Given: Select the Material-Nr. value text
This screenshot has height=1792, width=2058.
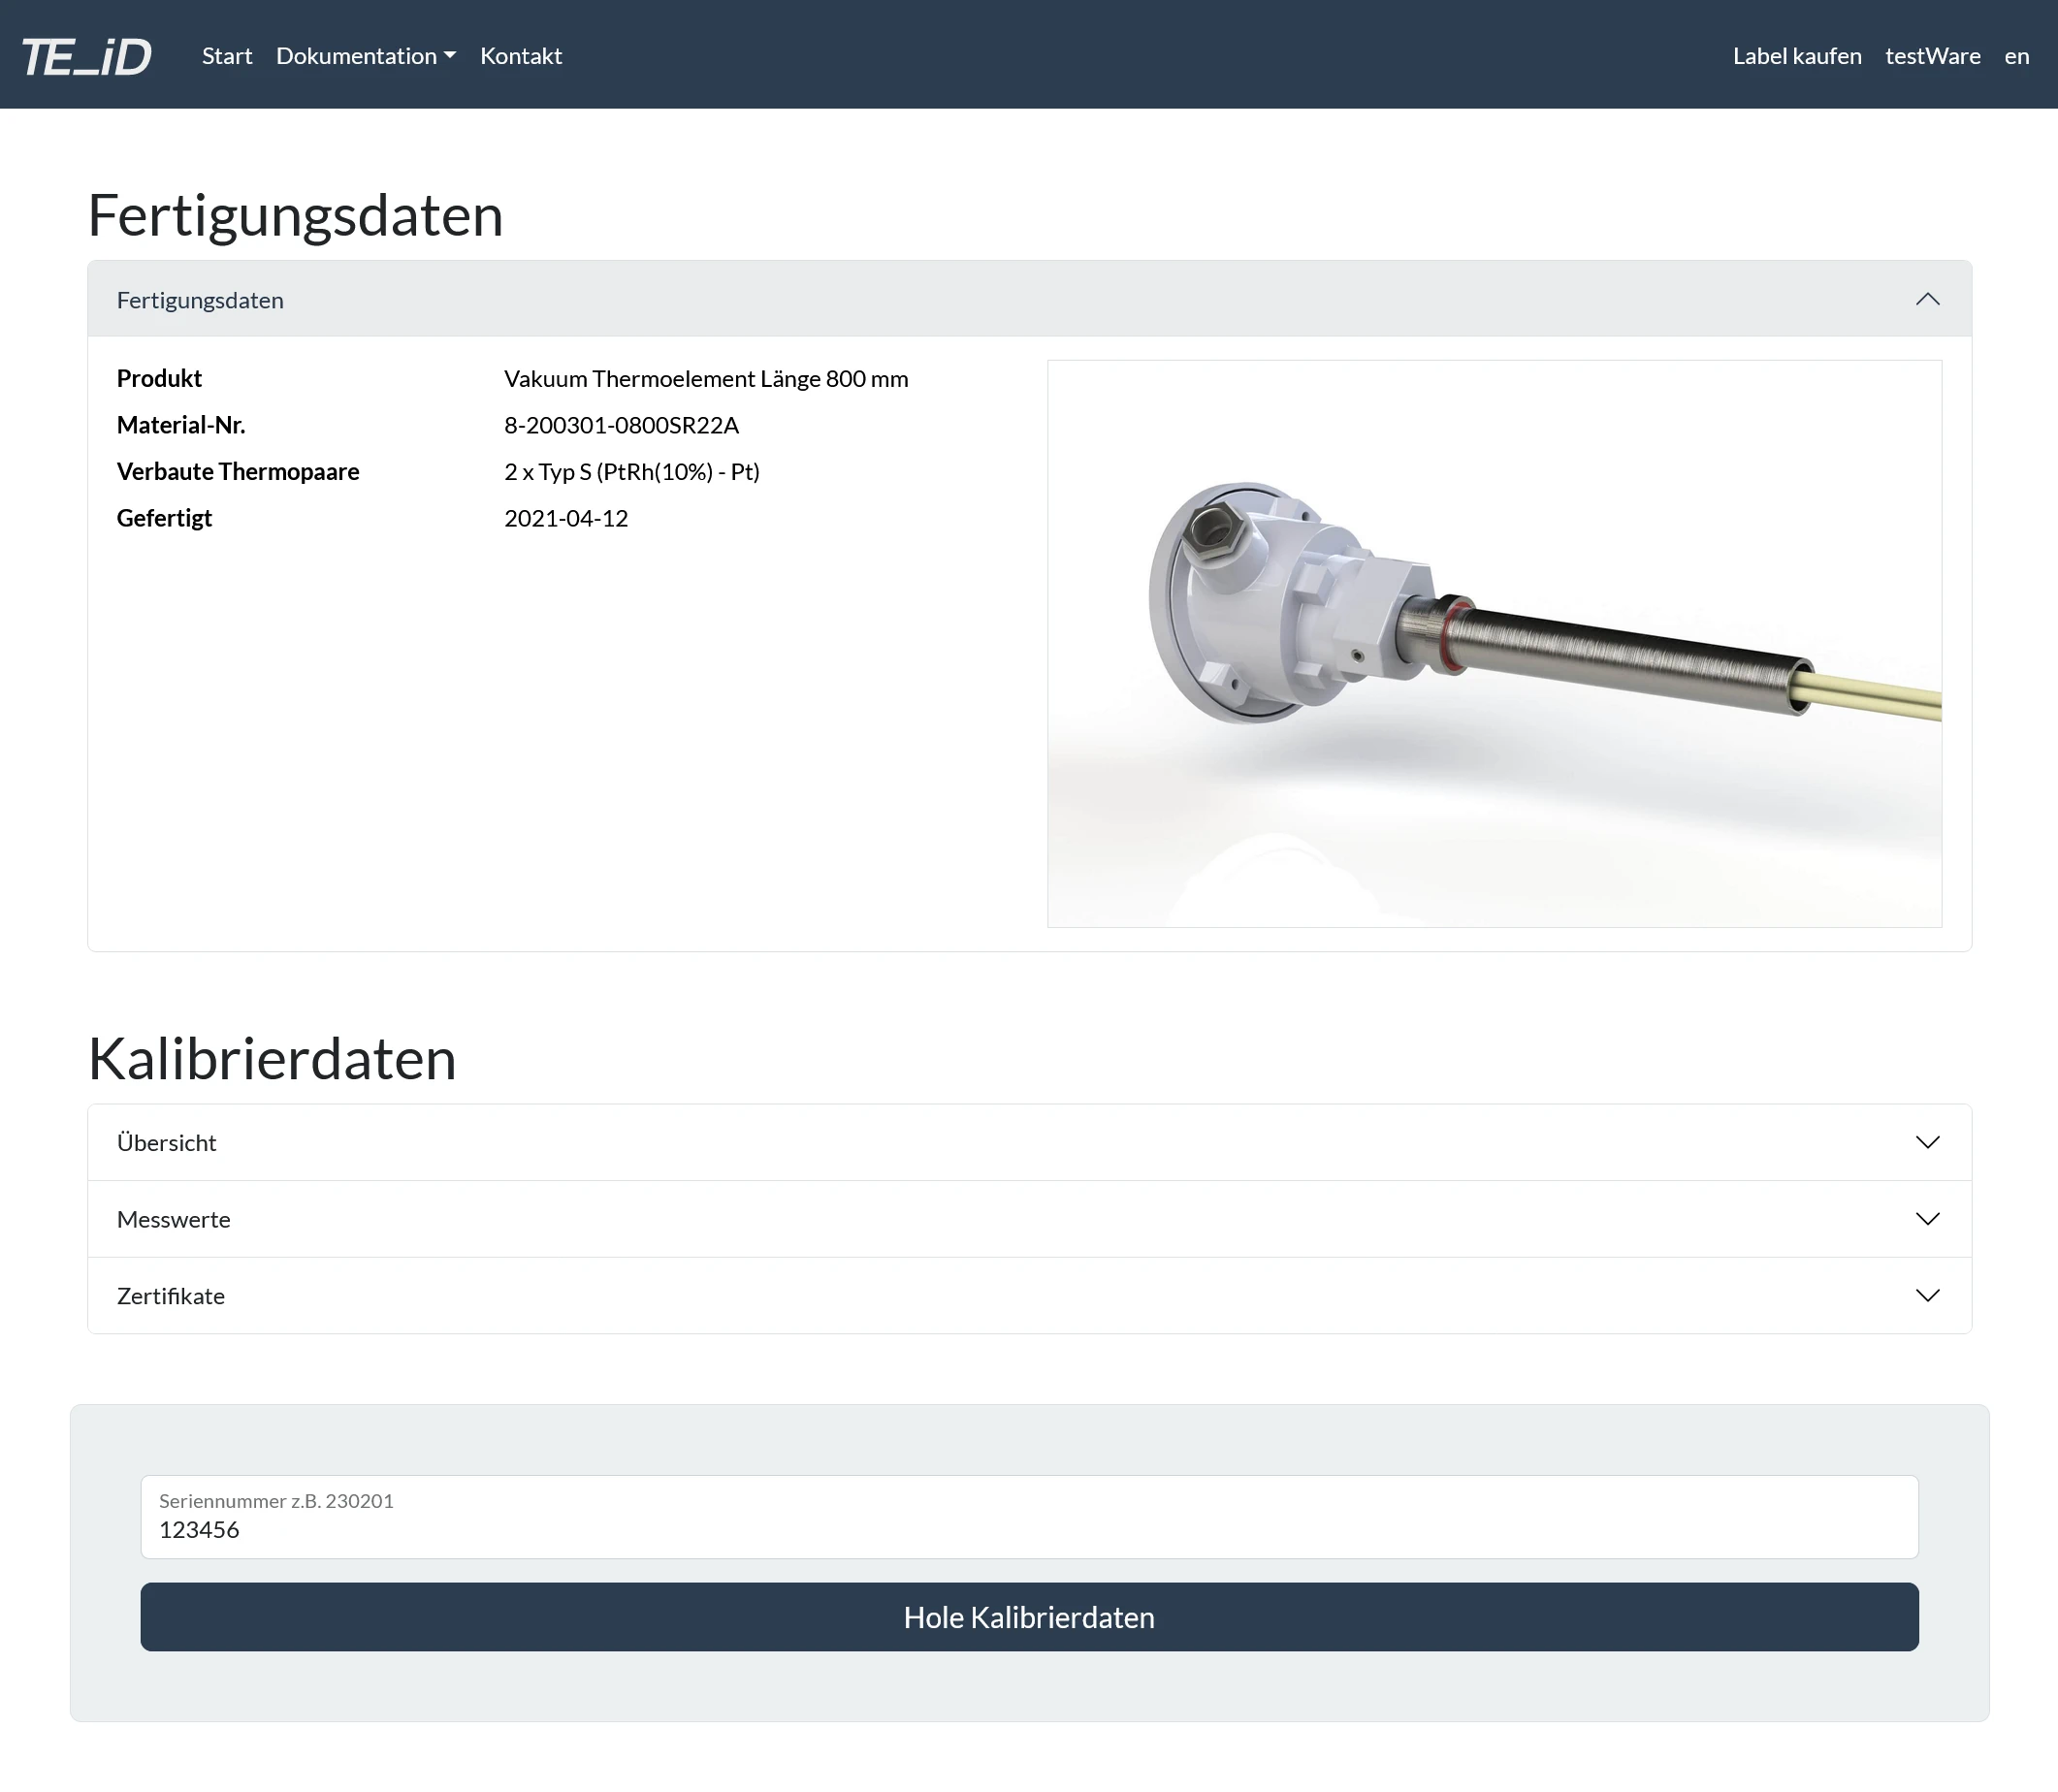Looking at the screenshot, I should coord(621,424).
